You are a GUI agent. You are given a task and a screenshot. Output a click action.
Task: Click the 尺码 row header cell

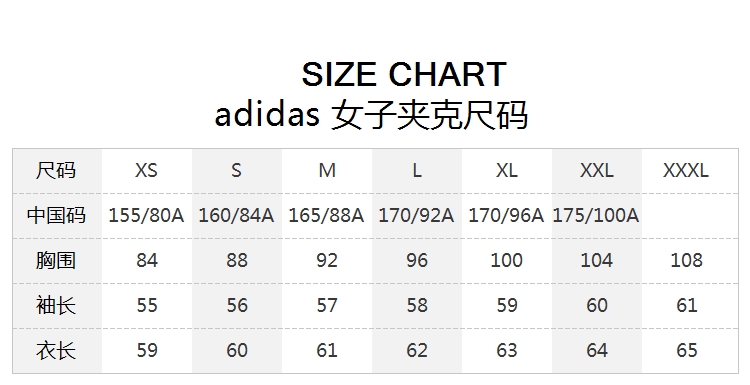coord(56,170)
